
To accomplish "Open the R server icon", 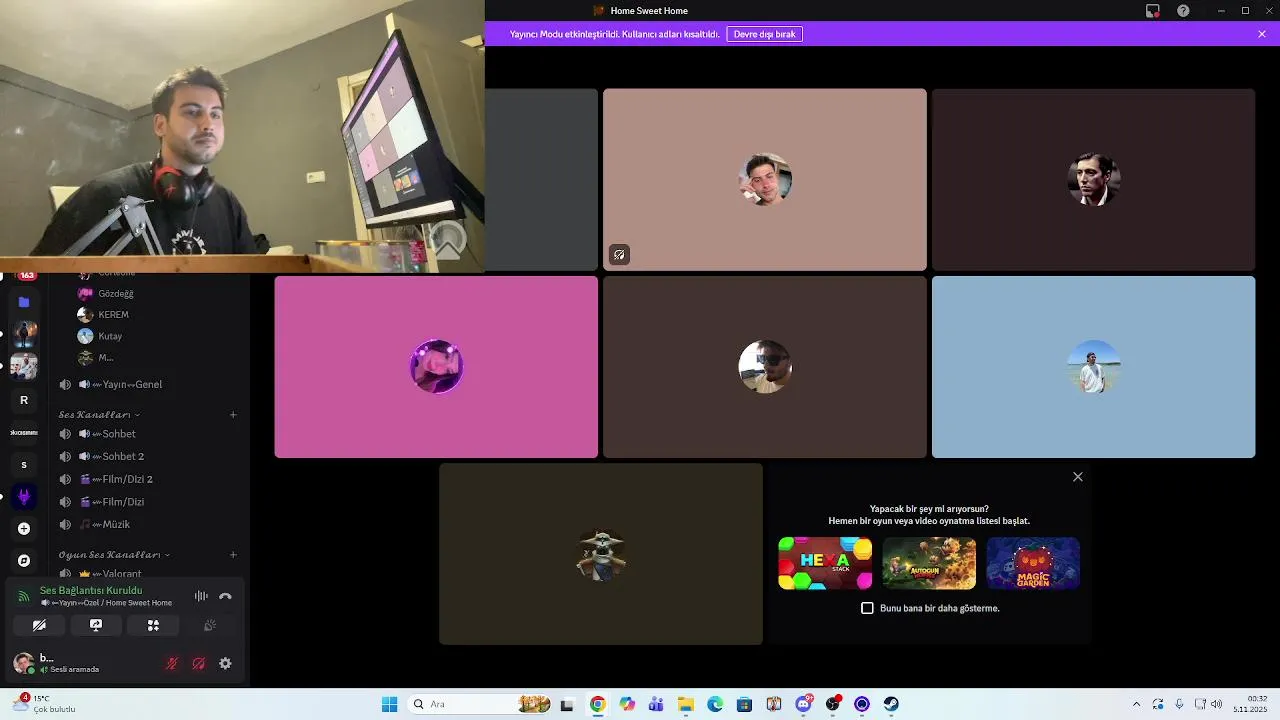I will (x=24, y=400).
